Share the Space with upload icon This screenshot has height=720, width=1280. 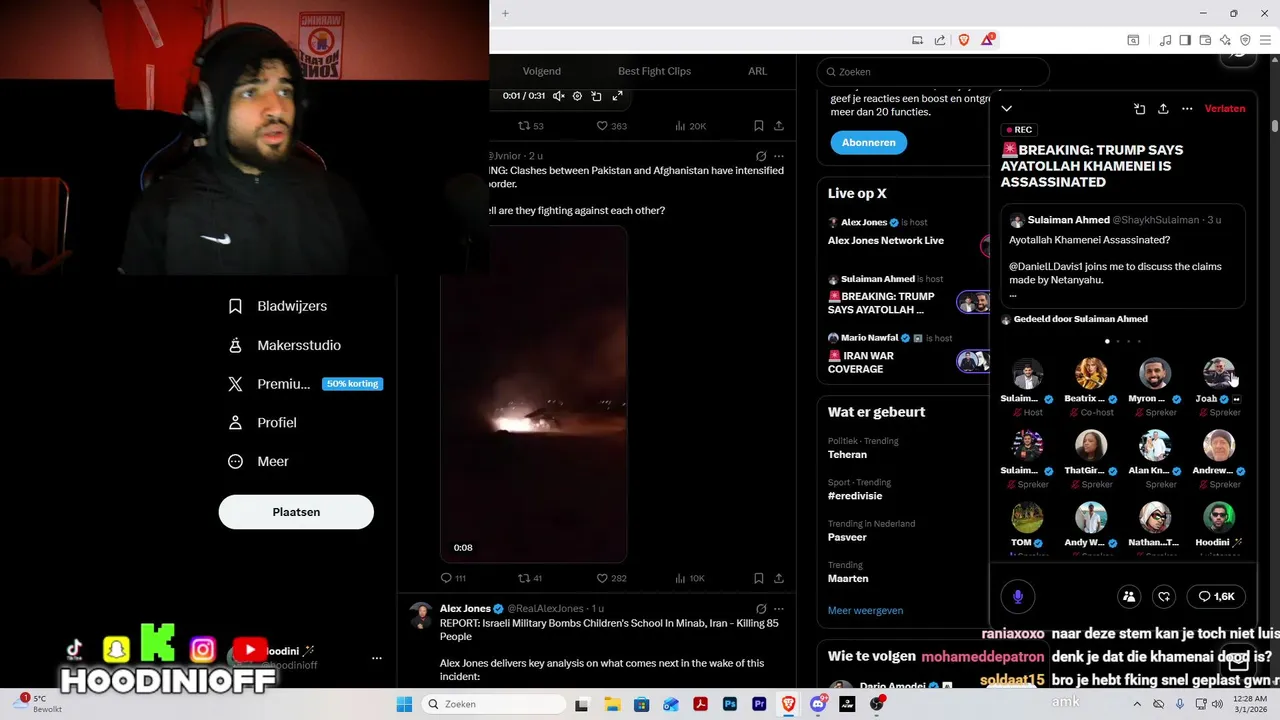click(1163, 109)
